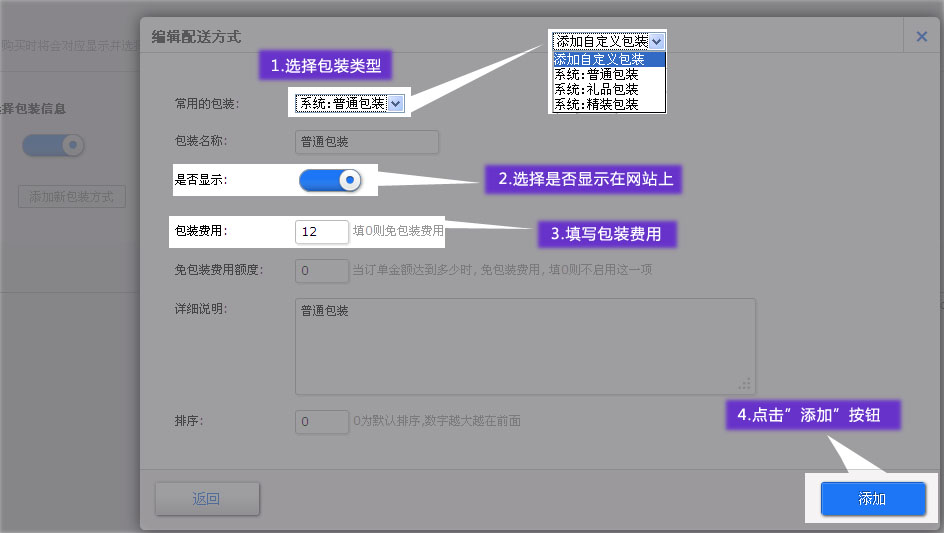This screenshot has height=533, width=944.
Task: Click the 包装费用 input field
Action: [321, 232]
